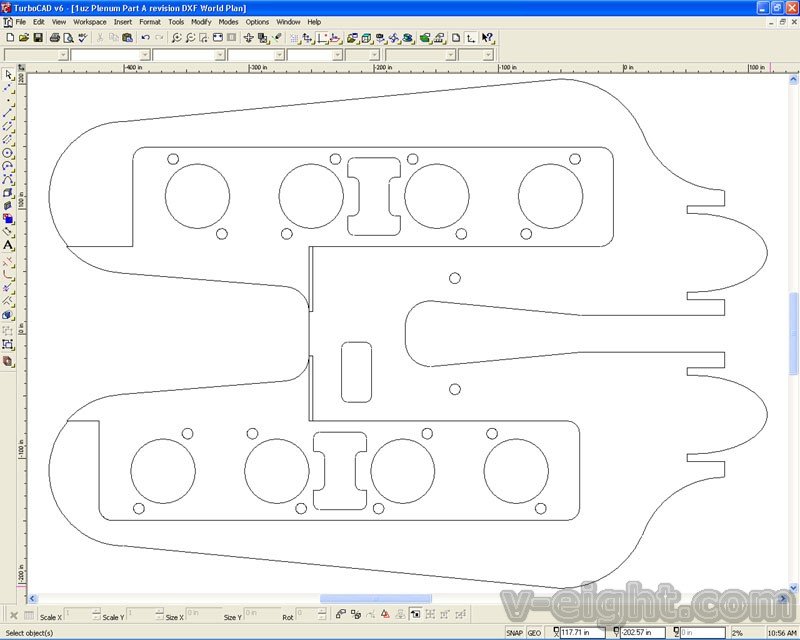Click the Print icon in toolbar

pos(53,38)
